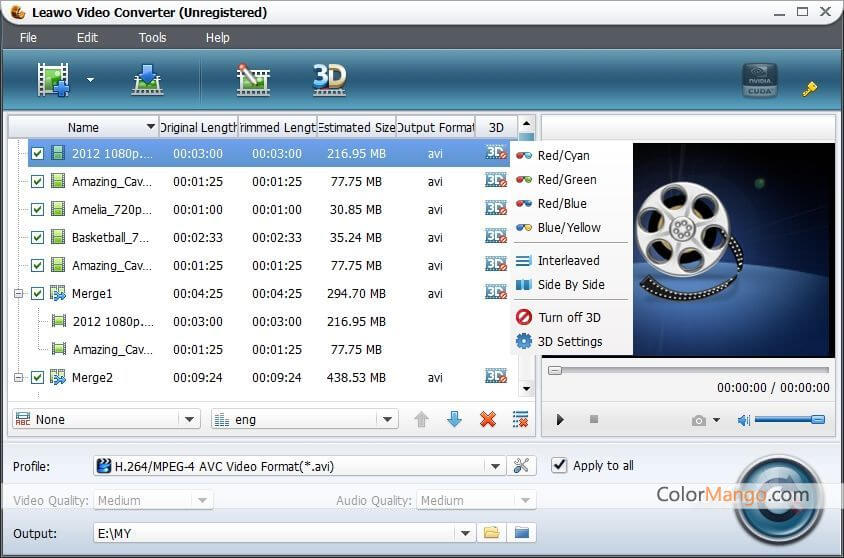Screen dimensions: 844x558
Task: Select Interleaved 3D mode
Action: (x=571, y=260)
